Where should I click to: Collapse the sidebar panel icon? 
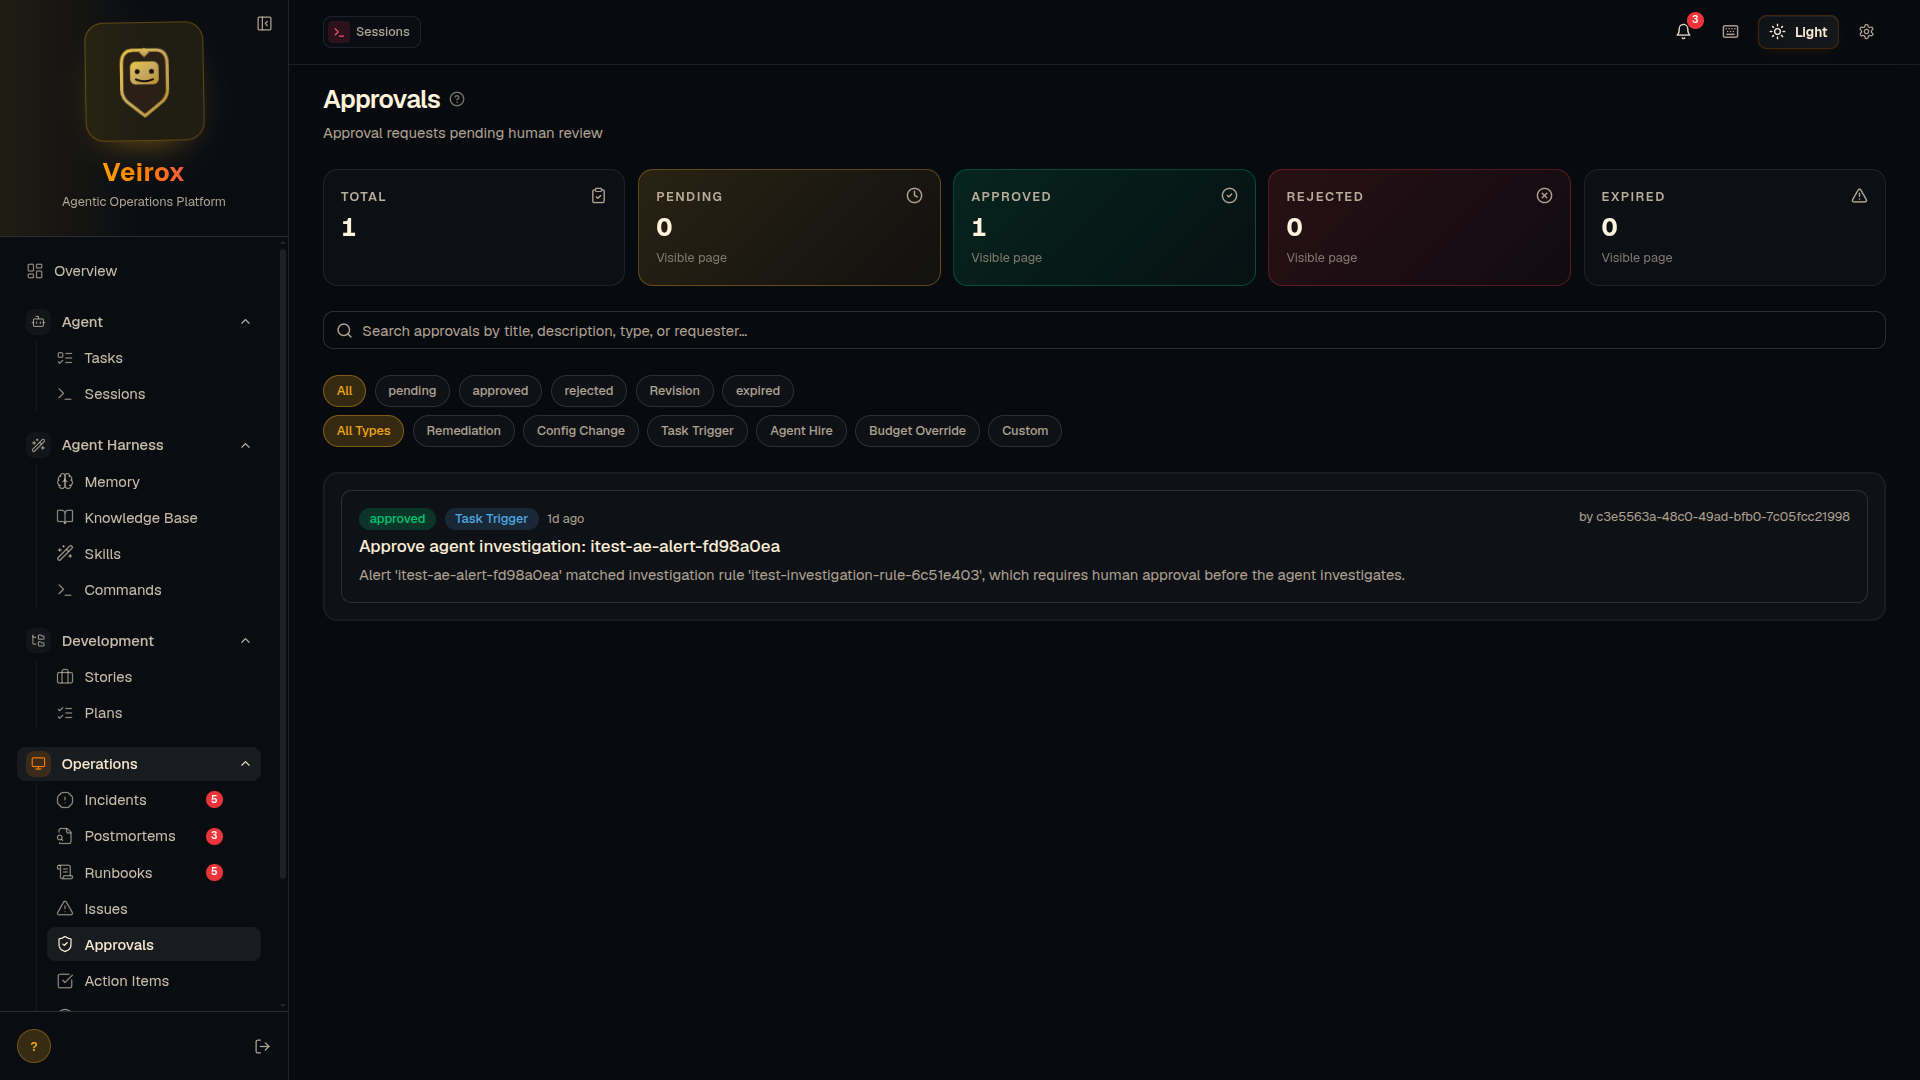click(264, 23)
